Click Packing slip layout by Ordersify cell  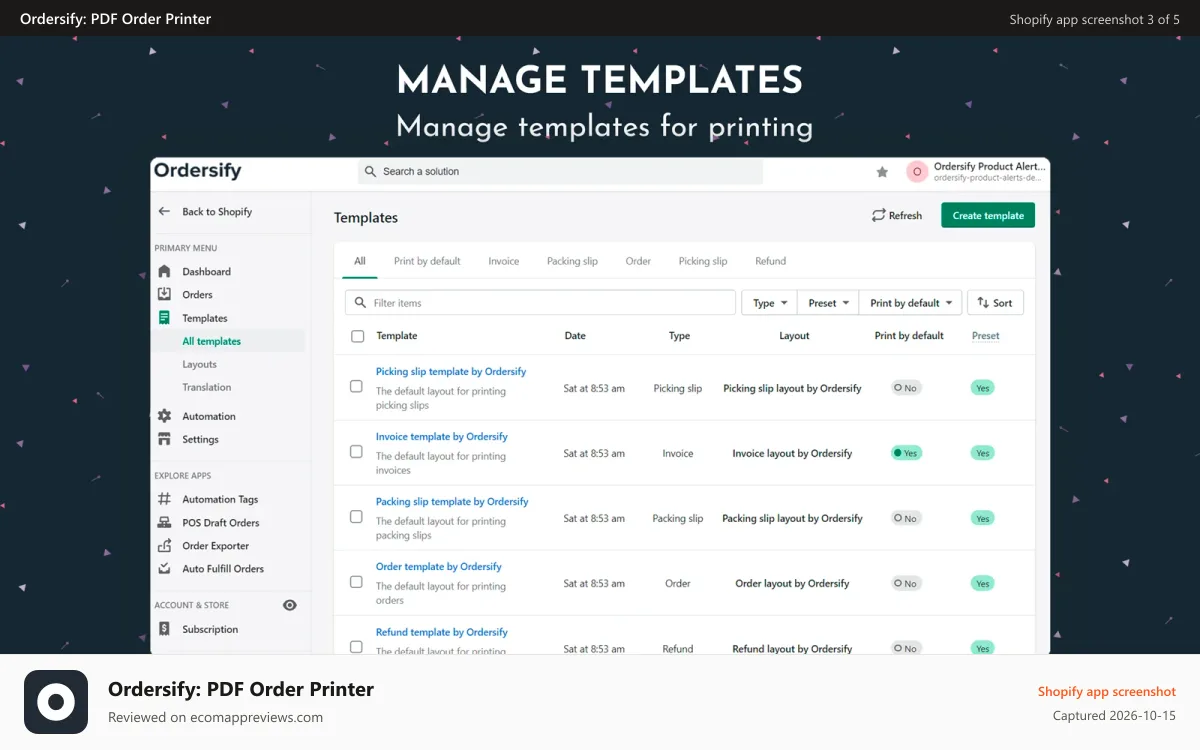pyautogui.click(x=792, y=518)
